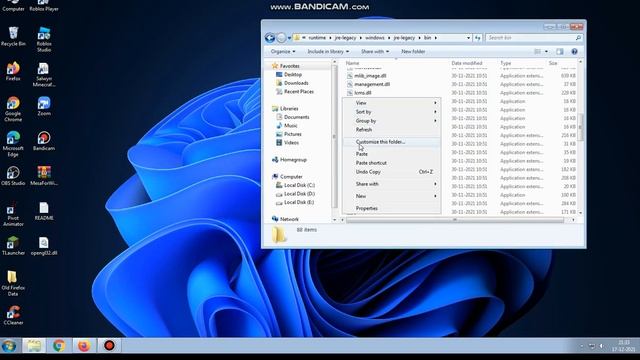Select Undo Copy from context menu
The image size is (640, 360).
tap(391, 172)
